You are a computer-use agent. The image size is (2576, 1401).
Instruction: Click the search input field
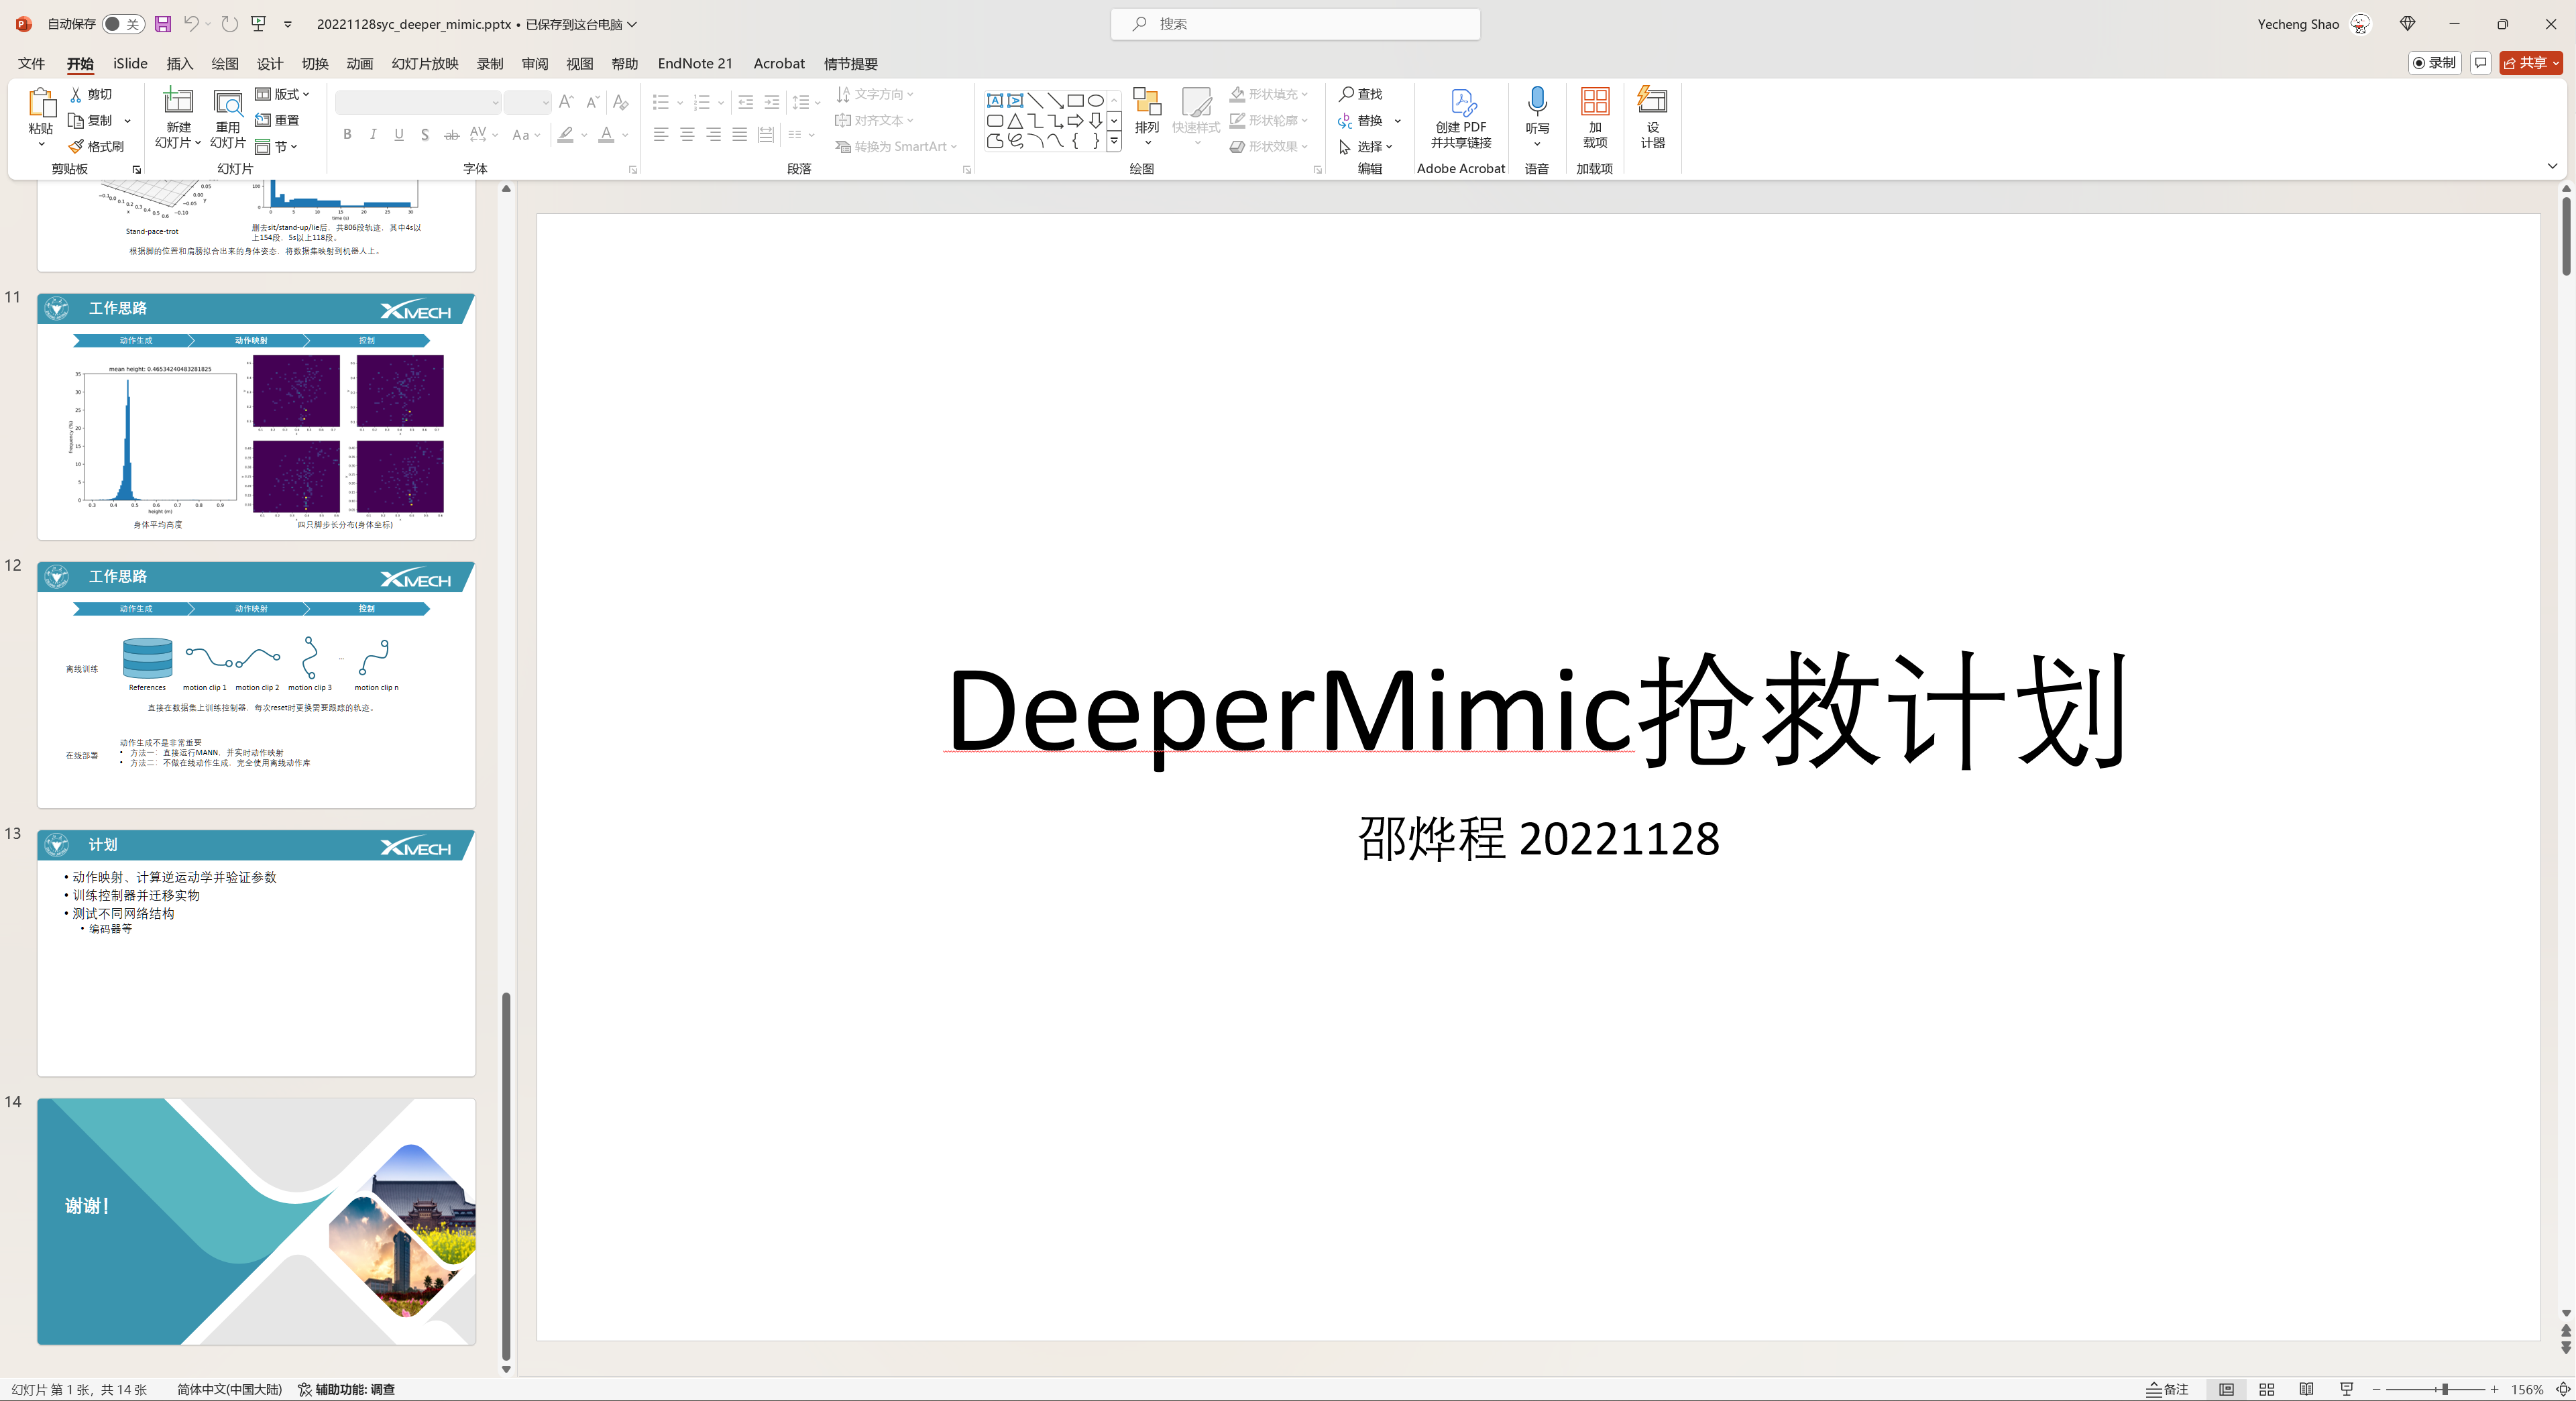pyautogui.click(x=1295, y=24)
